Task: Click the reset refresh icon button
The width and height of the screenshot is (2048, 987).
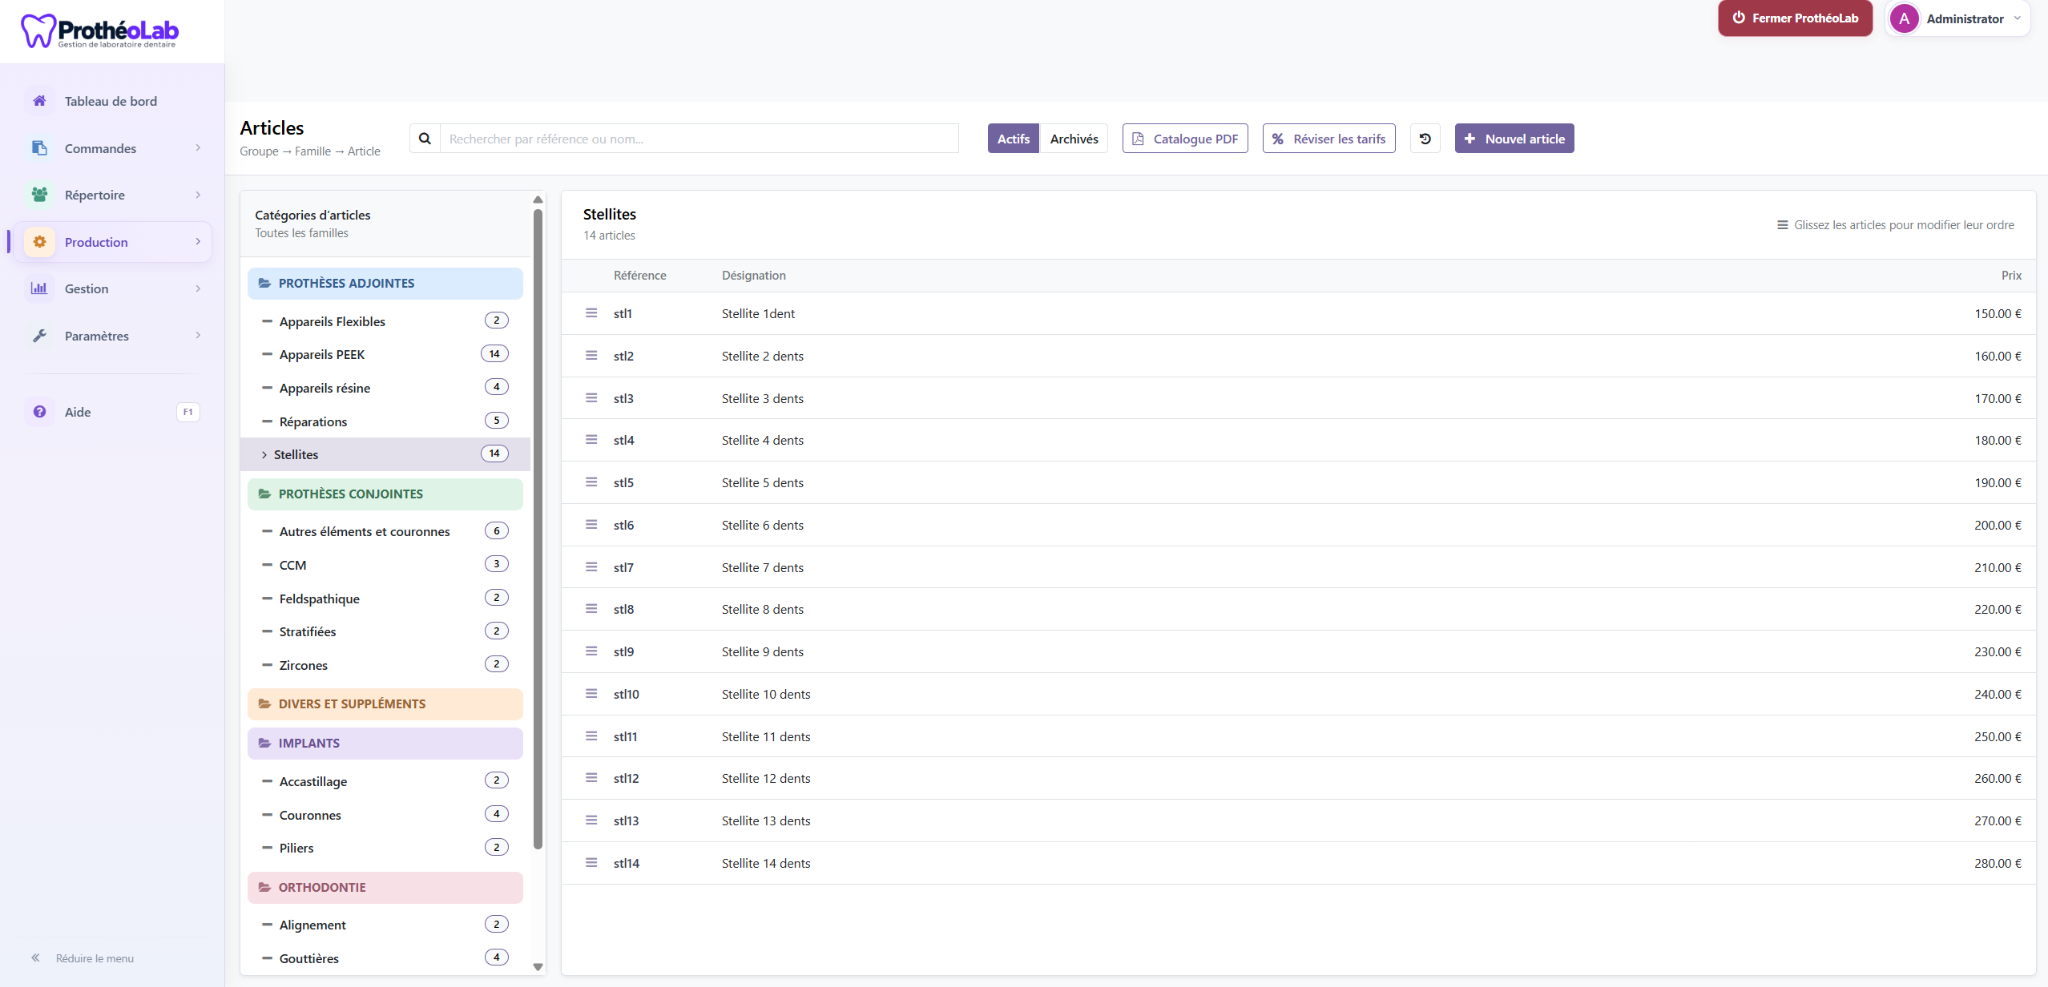Action: [1425, 139]
